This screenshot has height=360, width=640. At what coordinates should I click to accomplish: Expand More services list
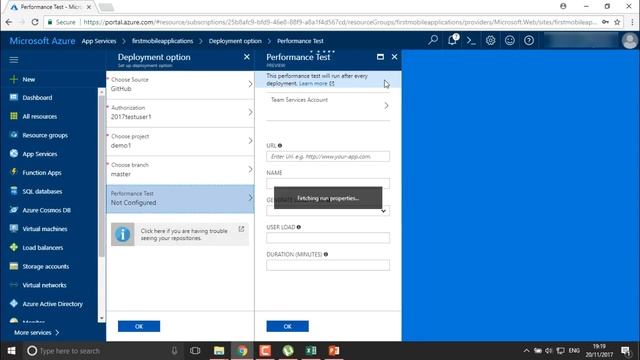36,333
